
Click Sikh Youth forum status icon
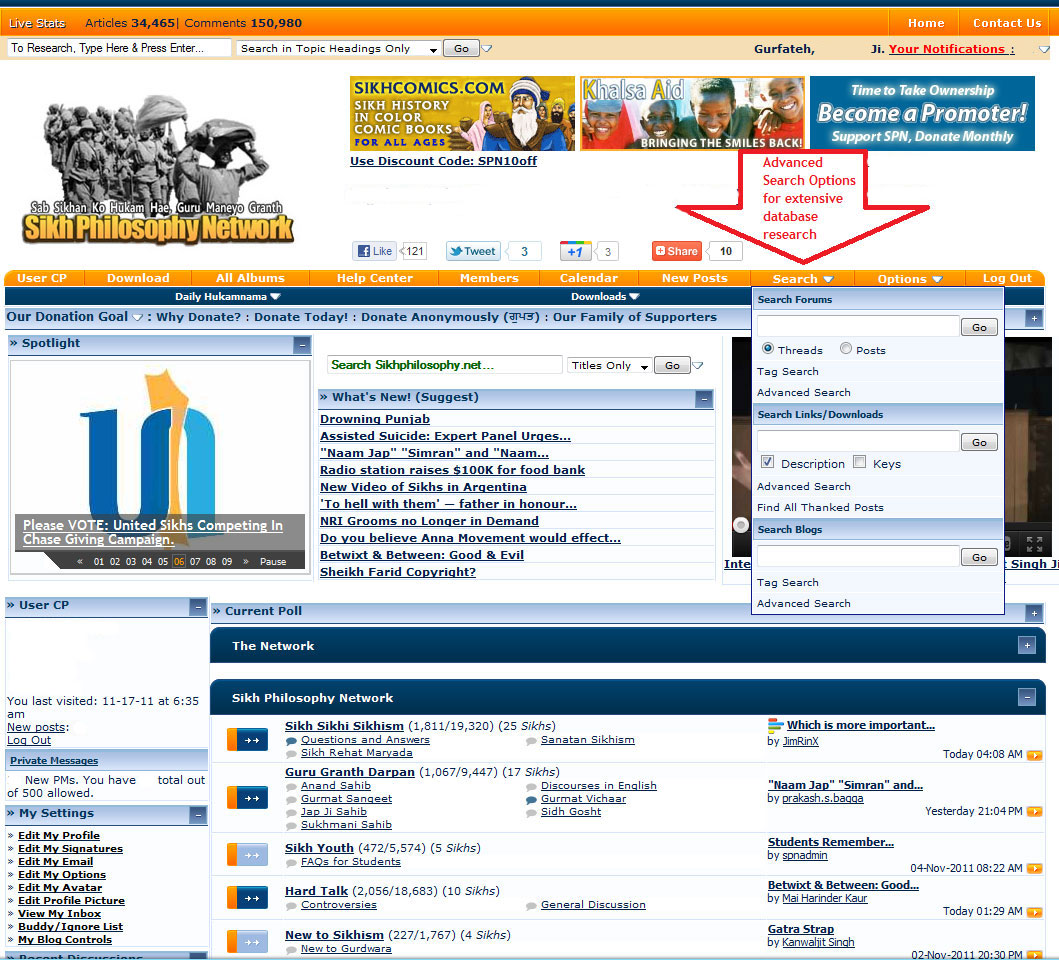coord(247,855)
